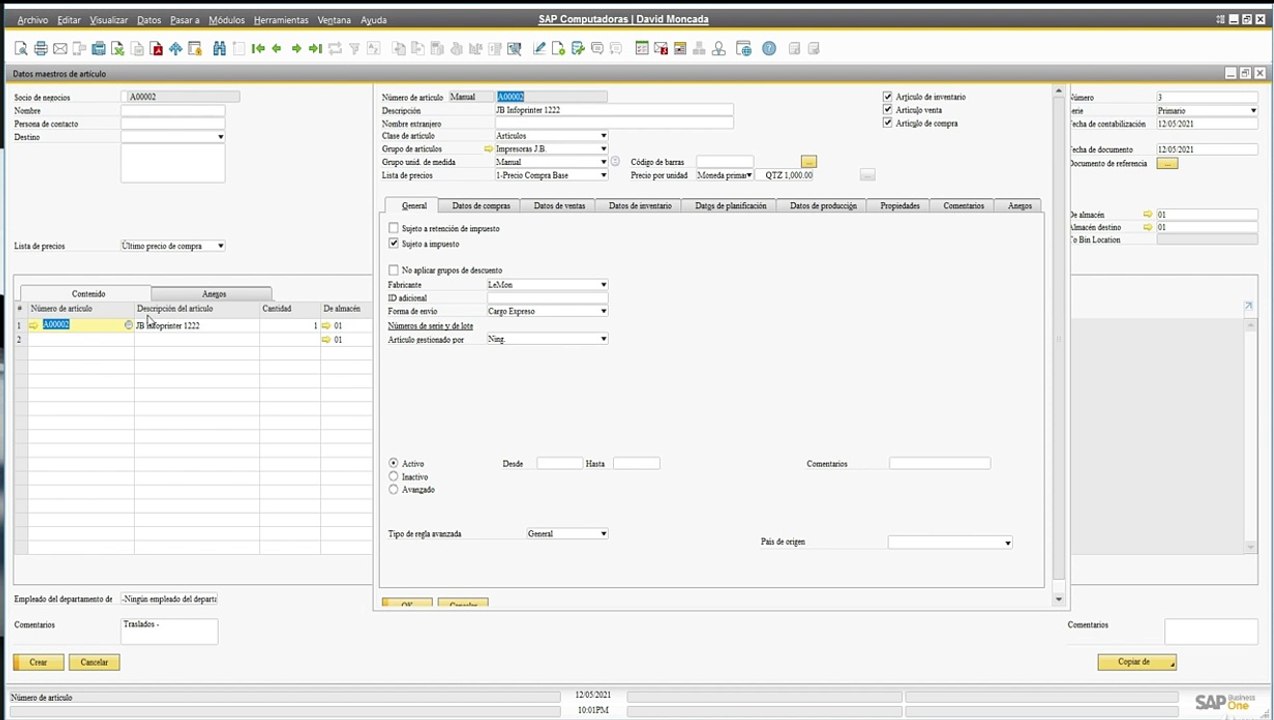Viewport: 1274px width, 720px height.
Task: Open the Grupo unid. de medida dropdown
Action: [603, 162]
